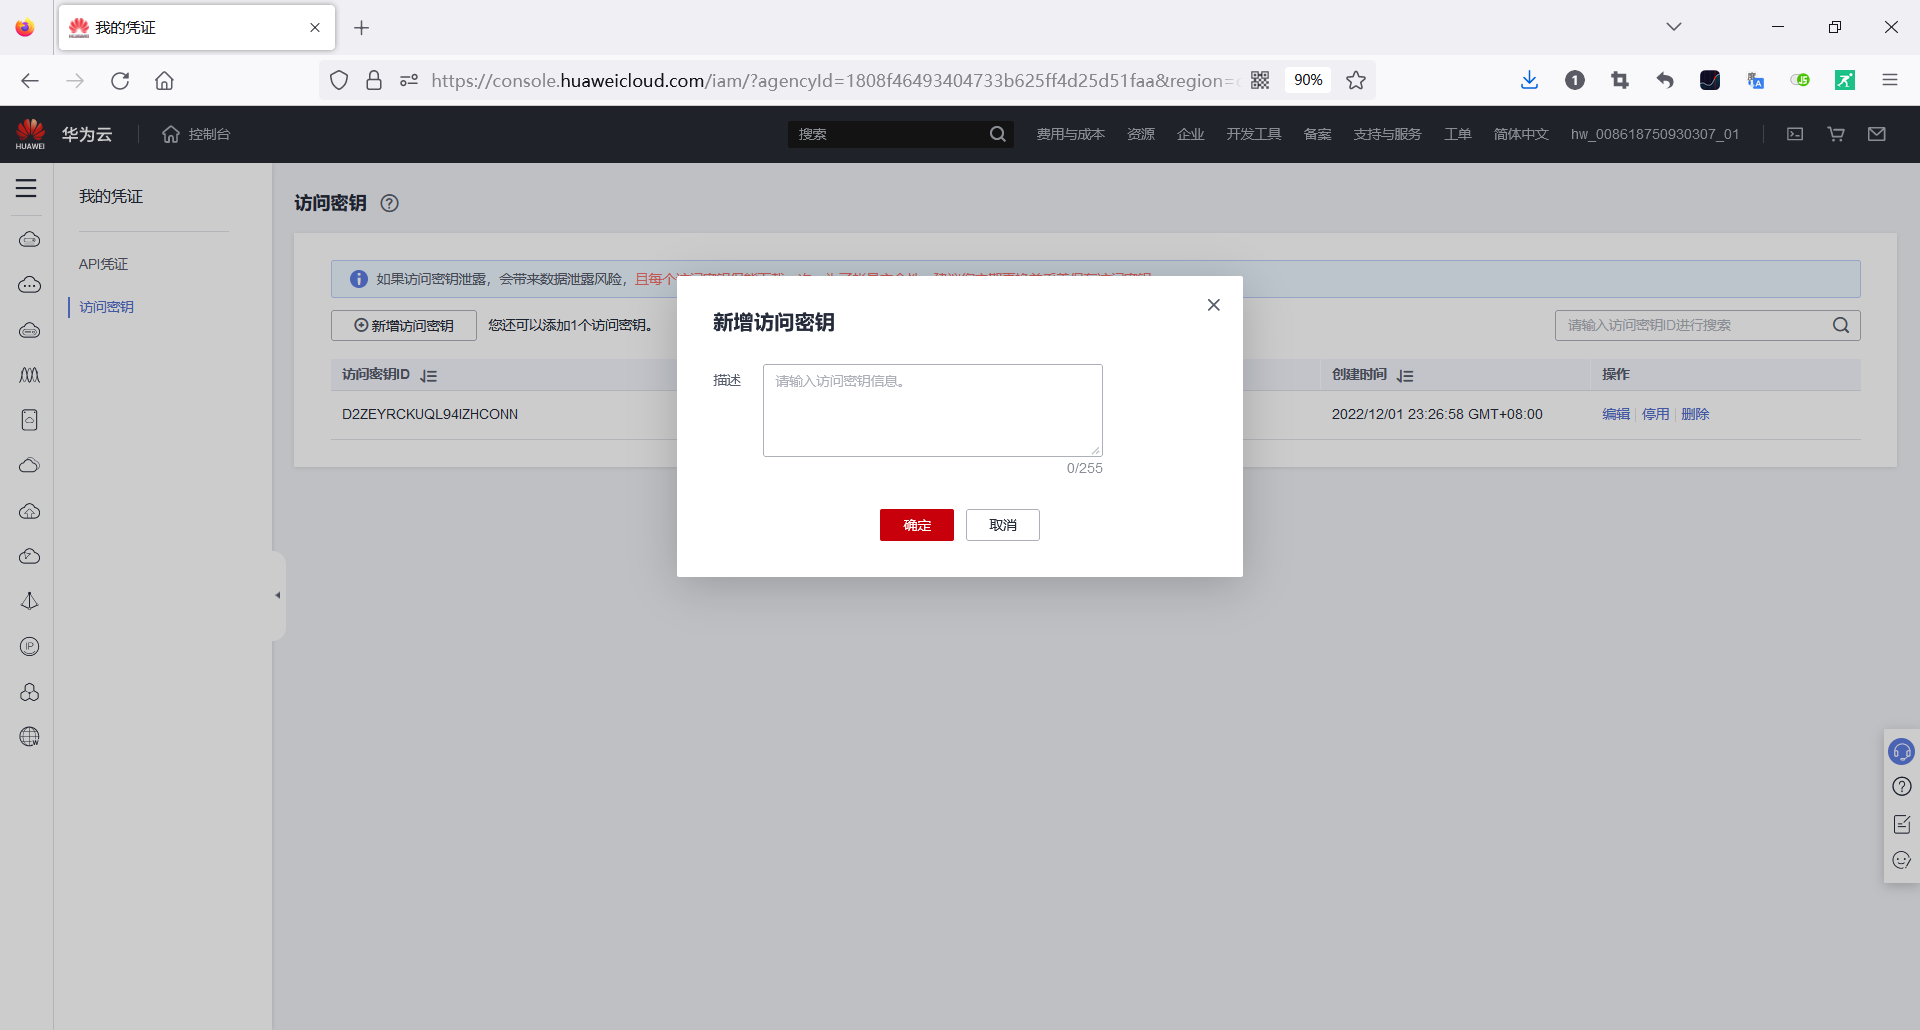Click the magnifier in the access key search box
The height and width of the screenshot is (1030, 1920).
click(1841, 325)
